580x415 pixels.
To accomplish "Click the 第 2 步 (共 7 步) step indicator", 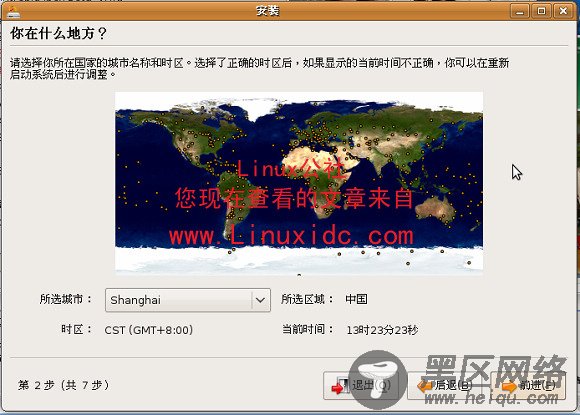I will point(64,385).
